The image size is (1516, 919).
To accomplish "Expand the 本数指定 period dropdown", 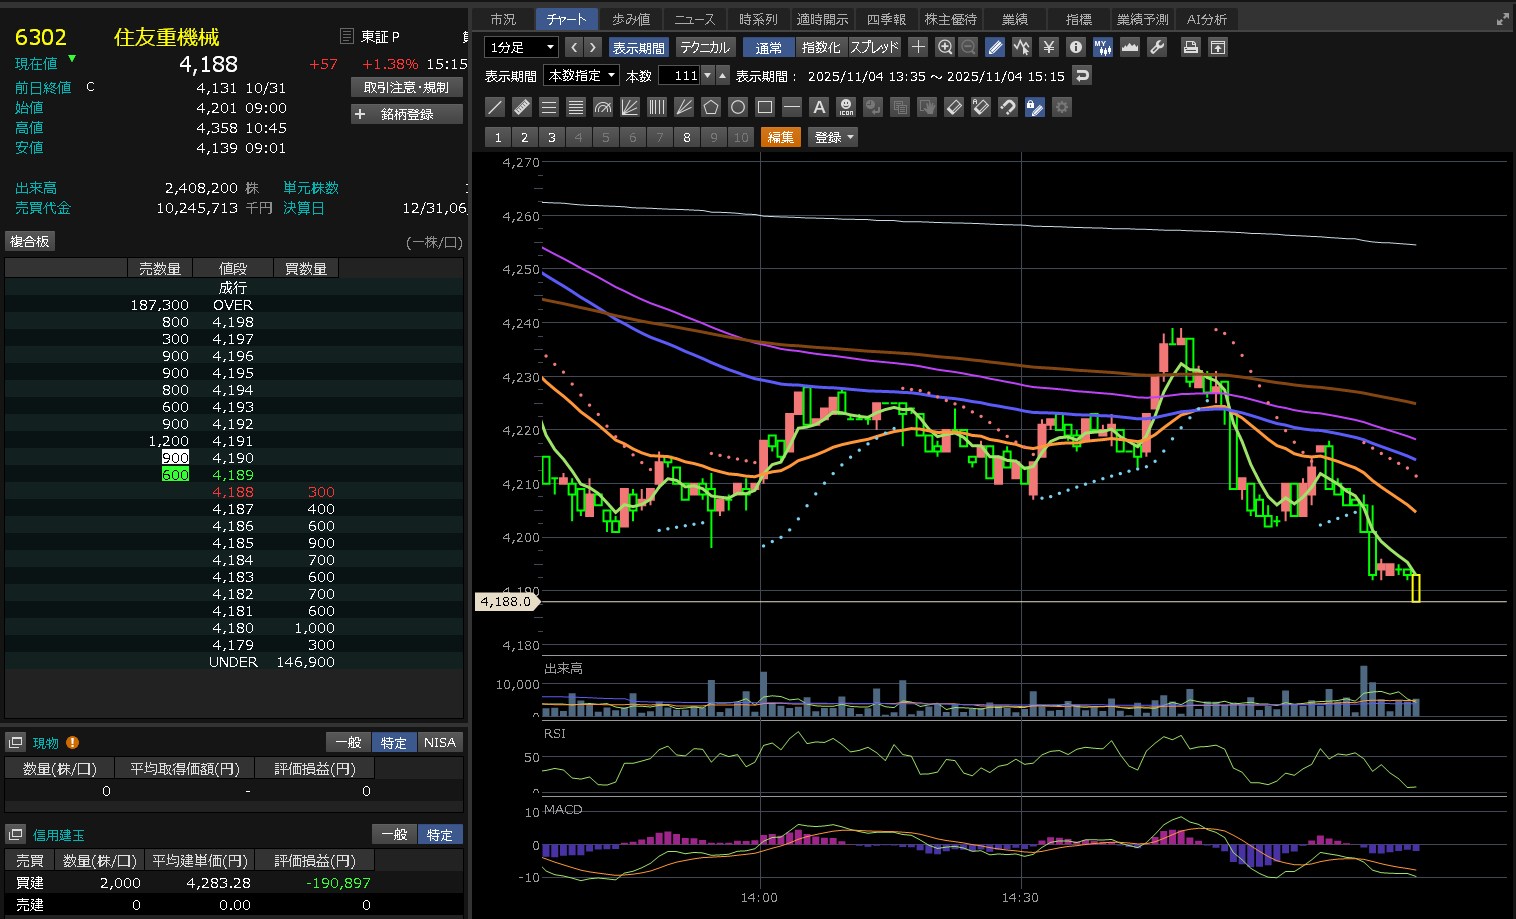I will coord(581,76).
